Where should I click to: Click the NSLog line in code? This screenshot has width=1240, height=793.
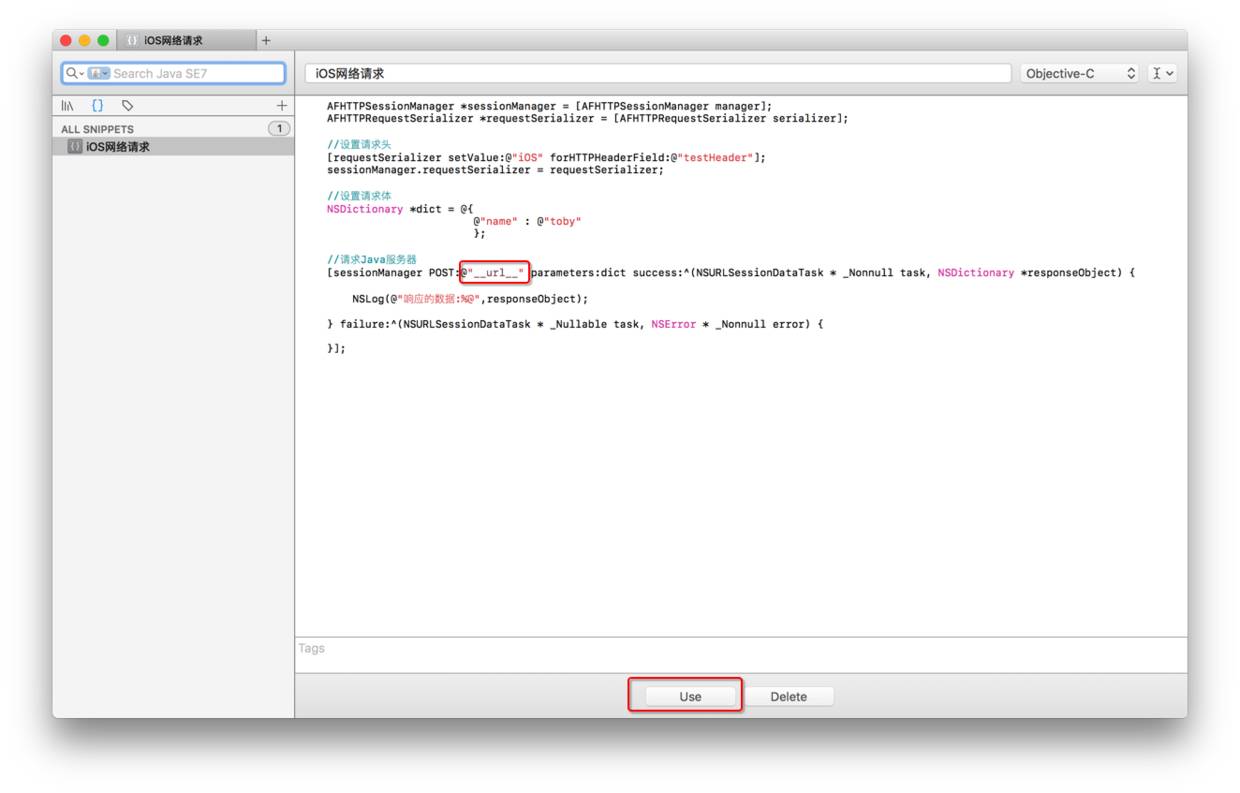[x=470, y=299]
